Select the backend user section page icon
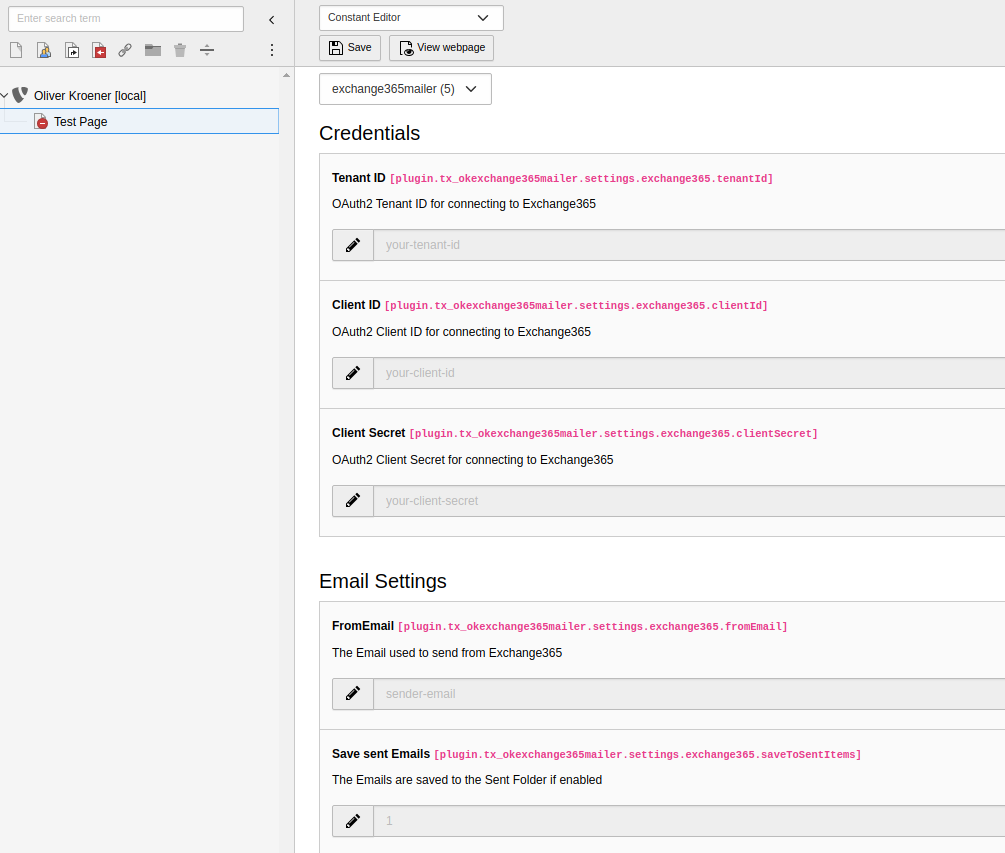The width and height of the screenshot is (1005, 853). click(43, 50)
